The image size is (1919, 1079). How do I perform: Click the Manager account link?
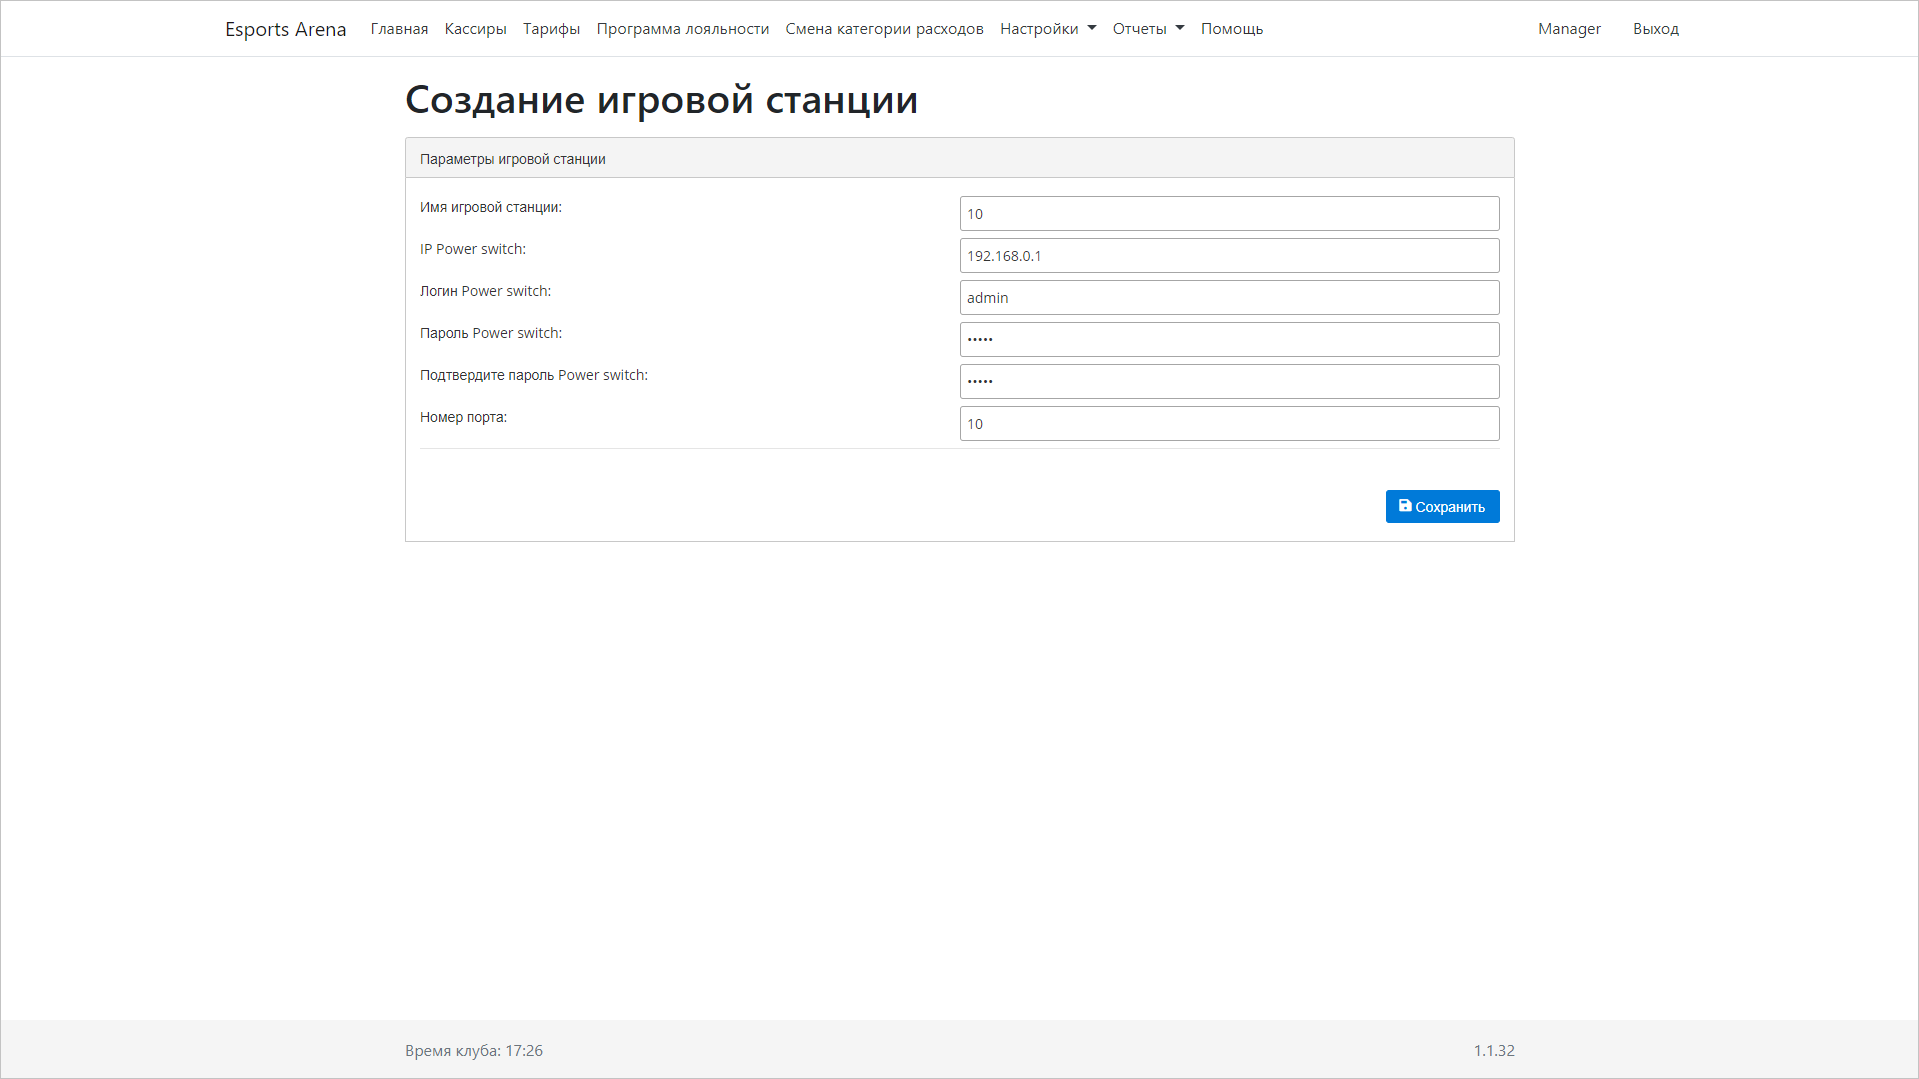click(x=1568, y=29)
